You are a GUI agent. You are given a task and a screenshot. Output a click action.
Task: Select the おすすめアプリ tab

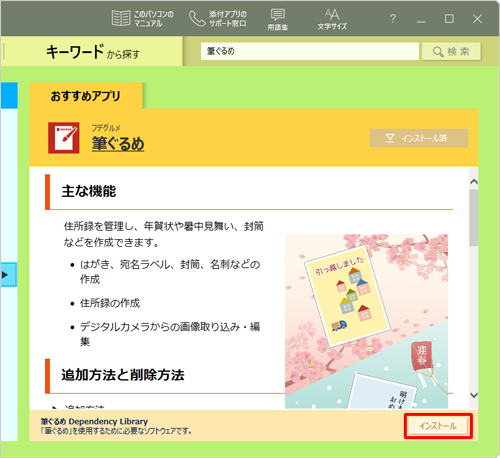[x=86, y=96]
